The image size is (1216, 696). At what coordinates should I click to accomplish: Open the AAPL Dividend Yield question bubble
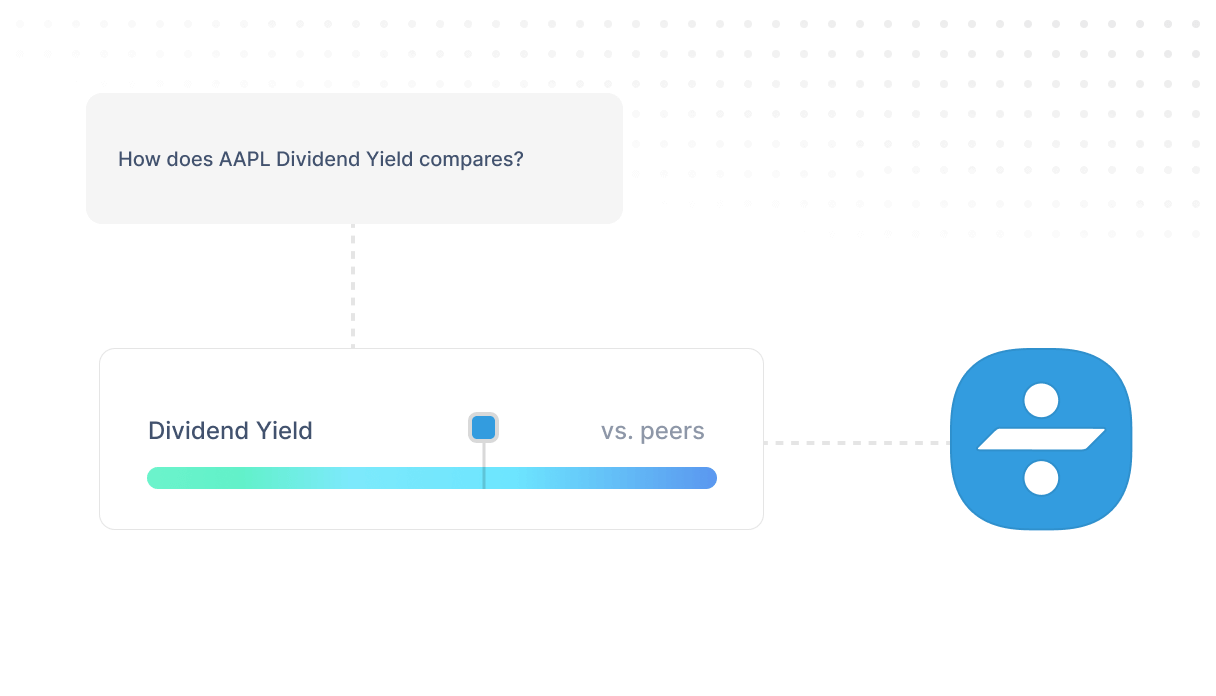pos(354,158)
